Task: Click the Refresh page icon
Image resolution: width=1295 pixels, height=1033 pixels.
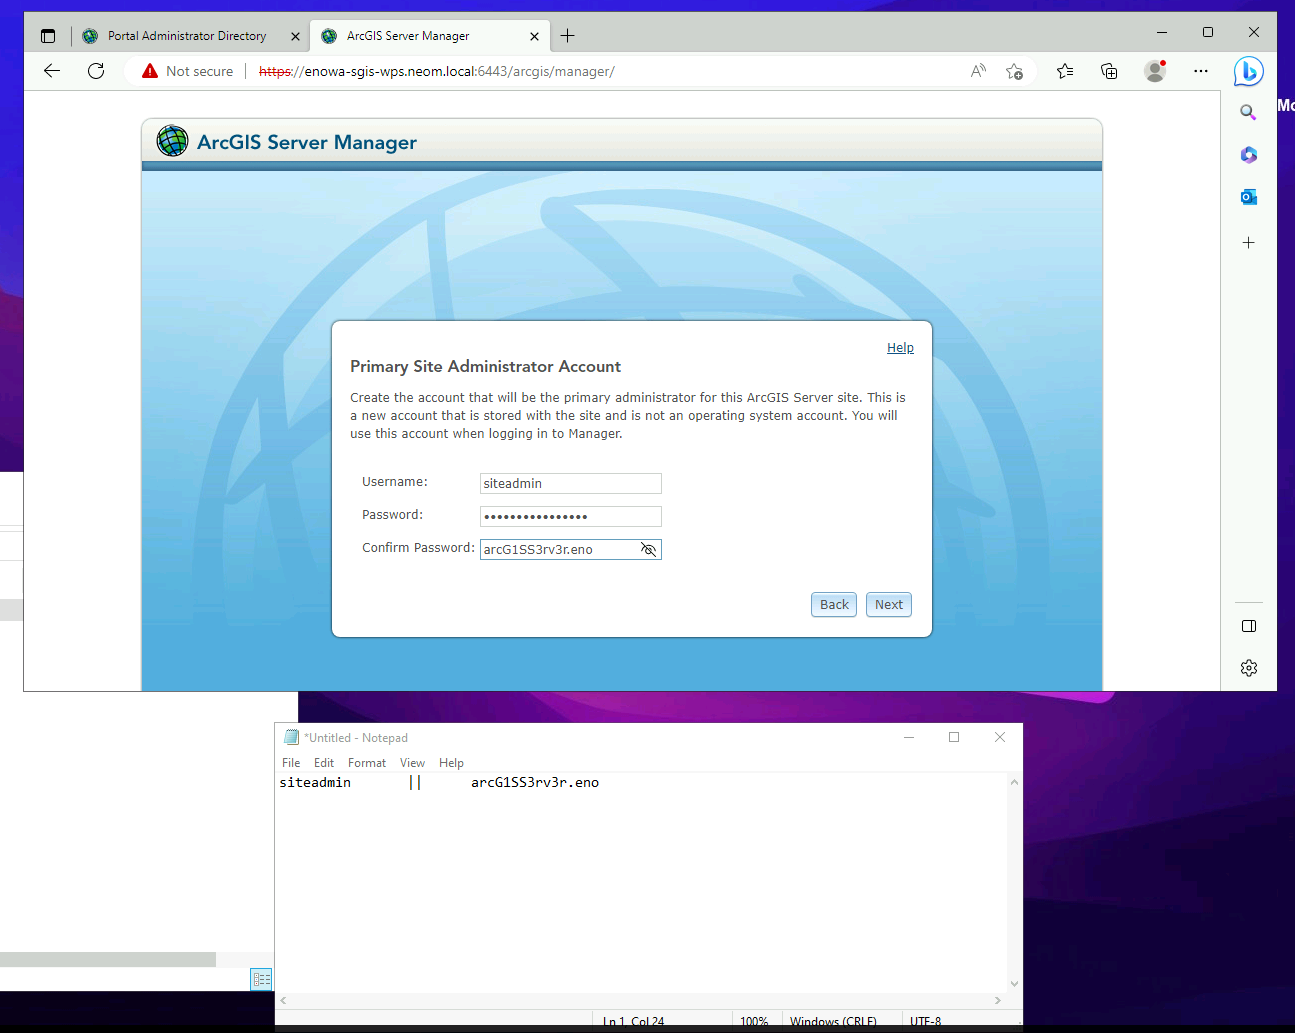Action: click(x=96, y=71)
